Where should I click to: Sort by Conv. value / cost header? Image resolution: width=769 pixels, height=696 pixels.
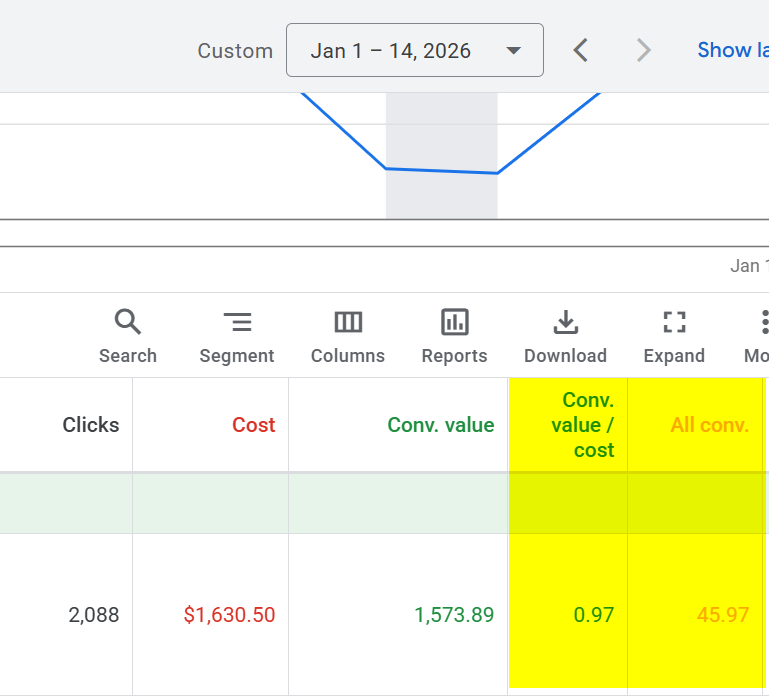[583, 425]
